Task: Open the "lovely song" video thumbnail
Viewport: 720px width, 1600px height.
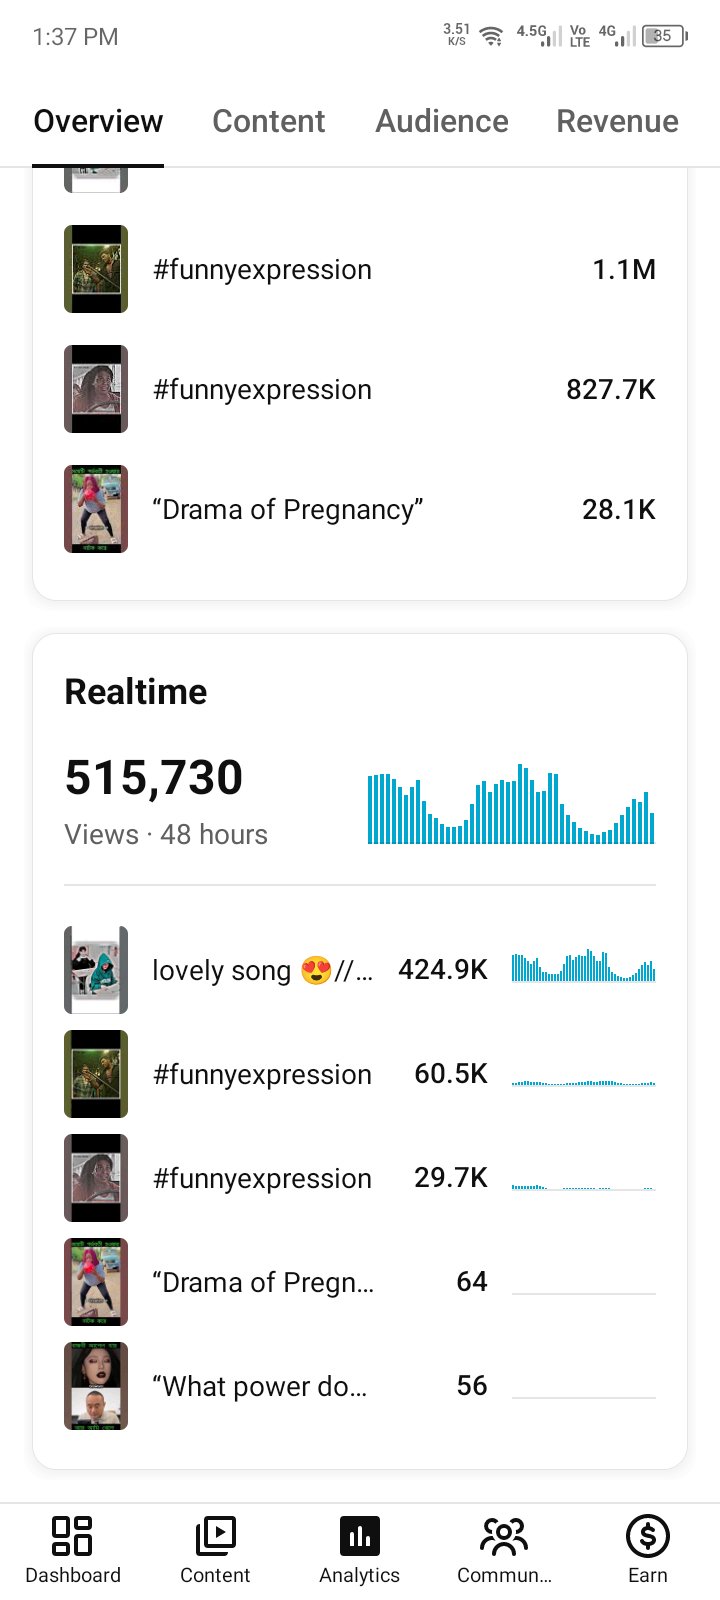Action: click(96, 970)
